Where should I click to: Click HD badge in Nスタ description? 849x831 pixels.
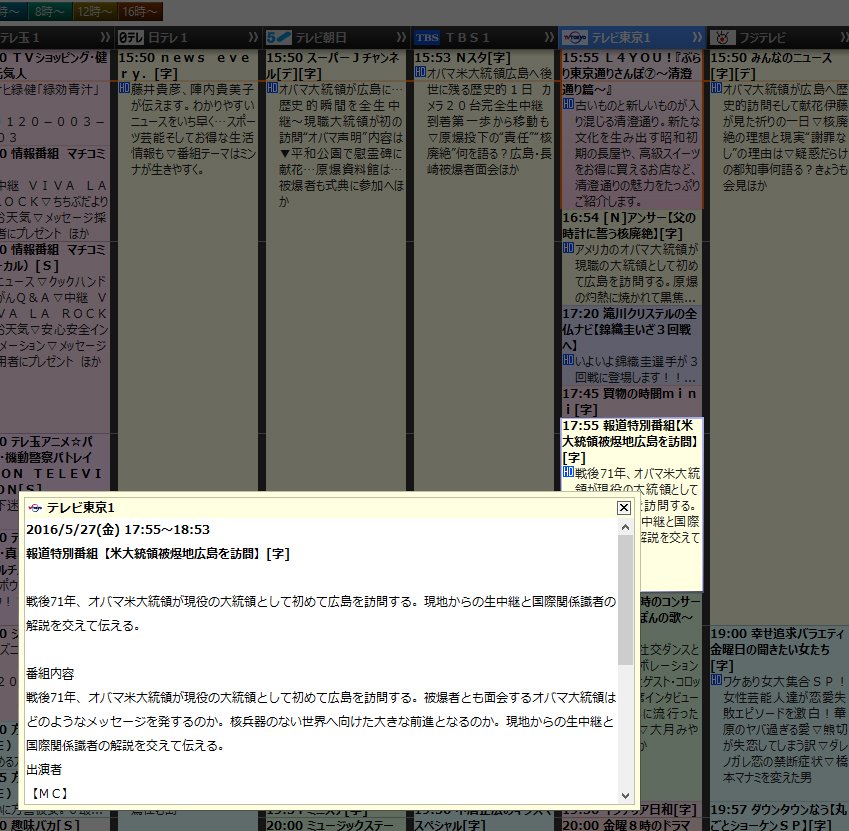tap(420, 71)
